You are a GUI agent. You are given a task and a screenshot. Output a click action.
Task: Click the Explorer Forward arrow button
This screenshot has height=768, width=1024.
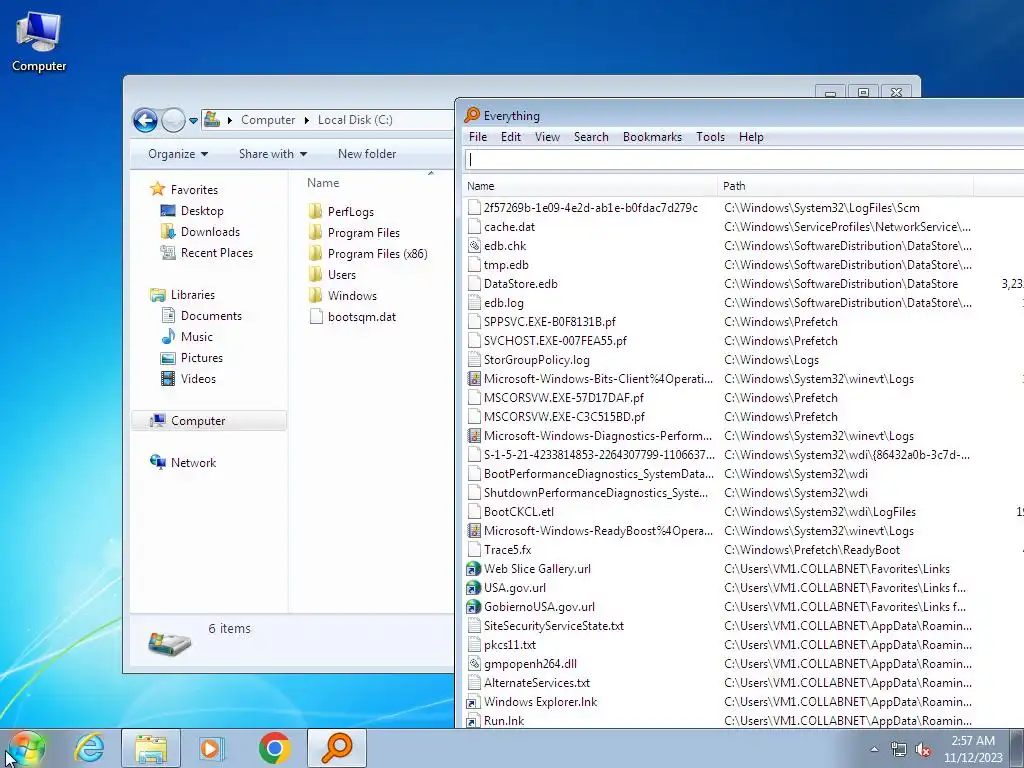173,120
